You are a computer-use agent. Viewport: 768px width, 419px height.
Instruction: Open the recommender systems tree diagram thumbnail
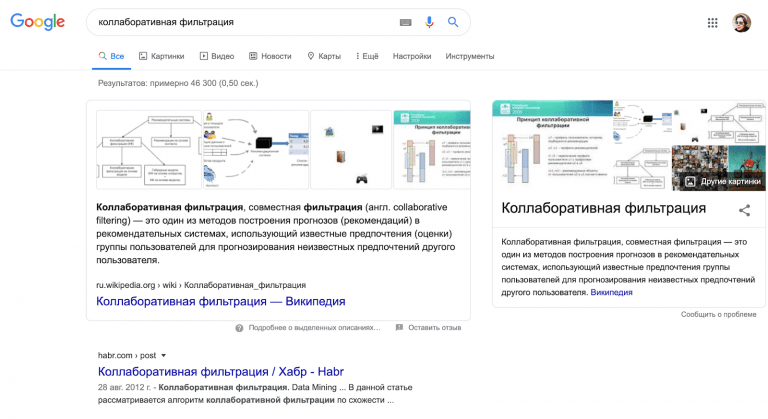pos(149,149)
